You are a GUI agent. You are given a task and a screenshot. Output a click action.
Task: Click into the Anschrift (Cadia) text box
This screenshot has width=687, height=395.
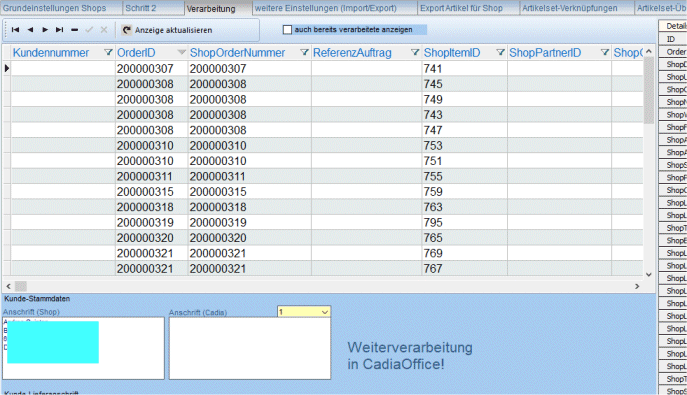point(250,348)
